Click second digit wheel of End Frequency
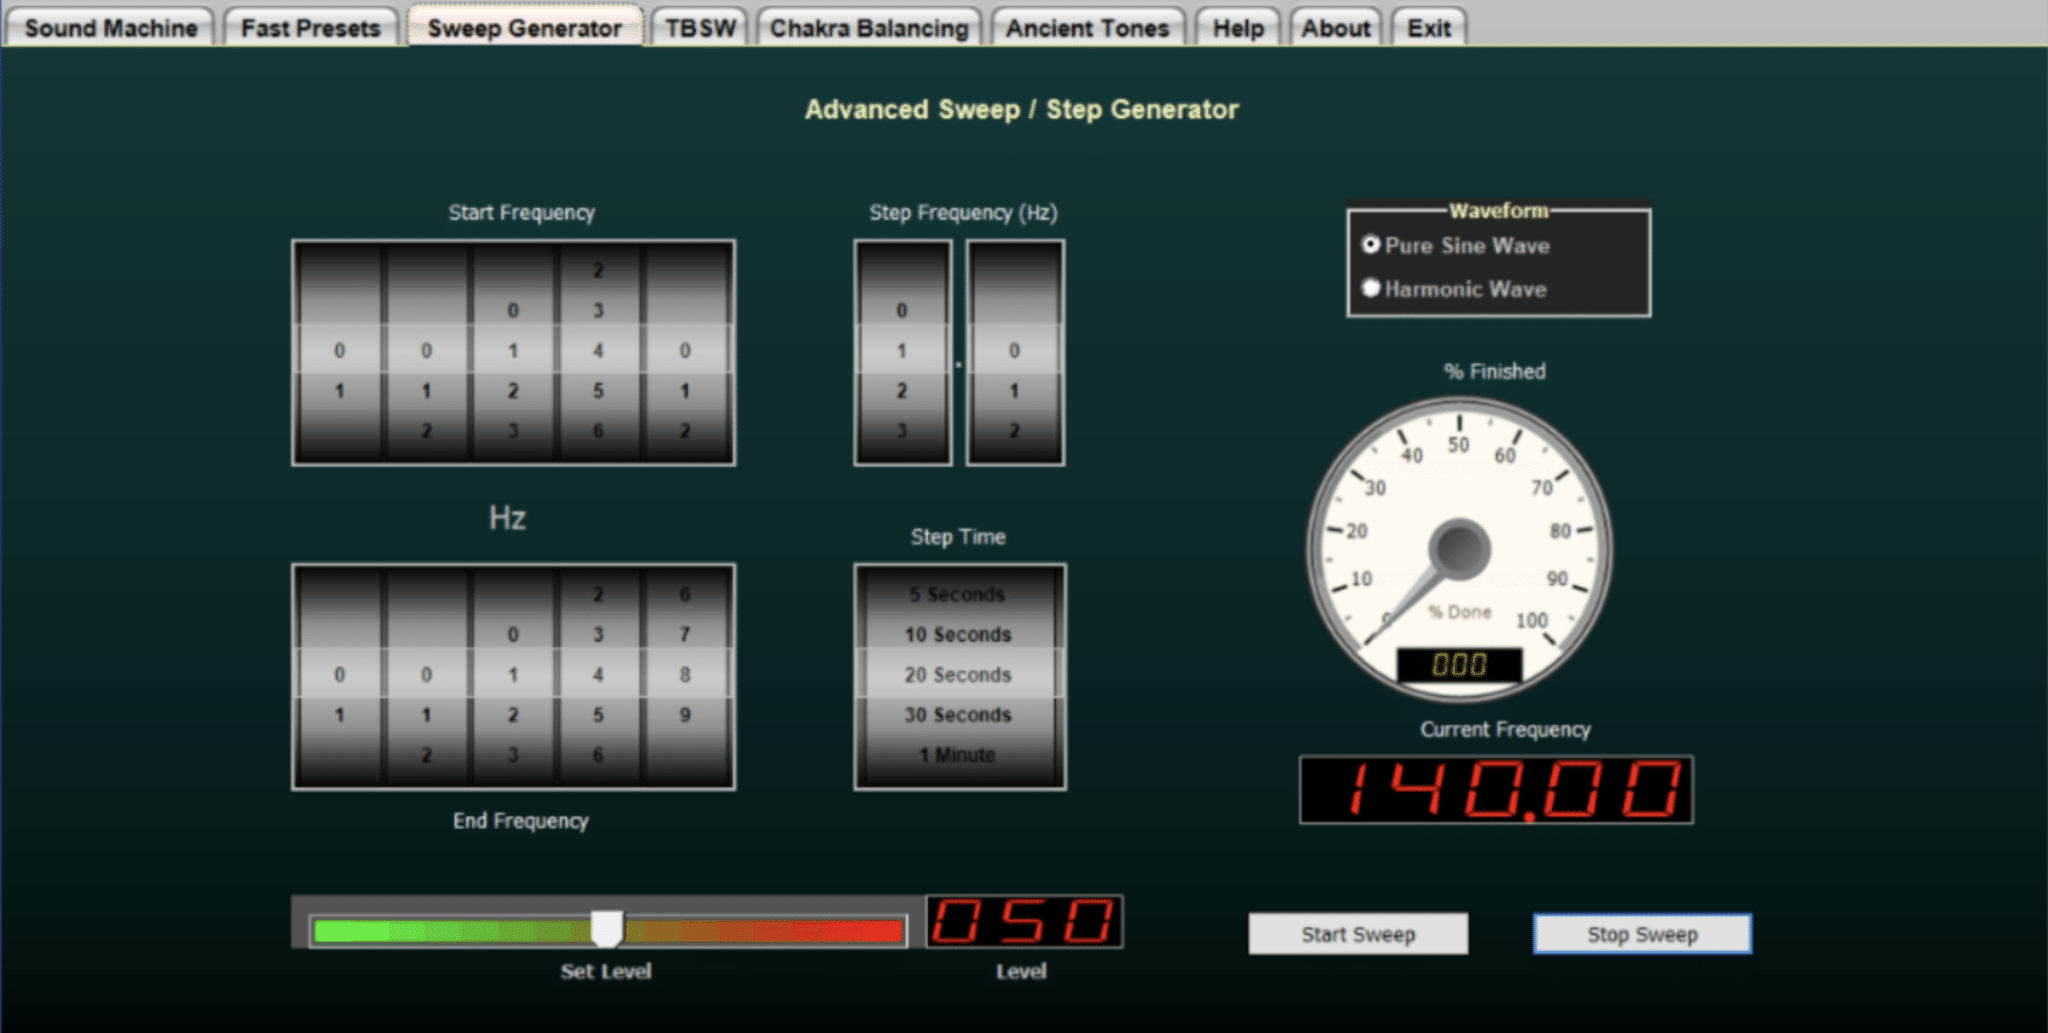Viewport: 2048px width, 1033px height. pyautogui.click(x=426, y=676)
